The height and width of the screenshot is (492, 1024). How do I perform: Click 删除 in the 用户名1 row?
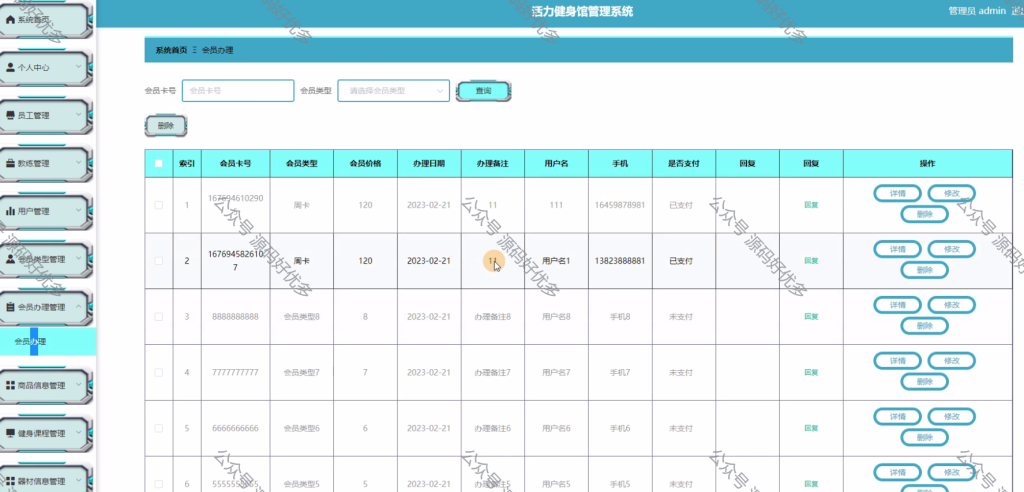(925, 270)
